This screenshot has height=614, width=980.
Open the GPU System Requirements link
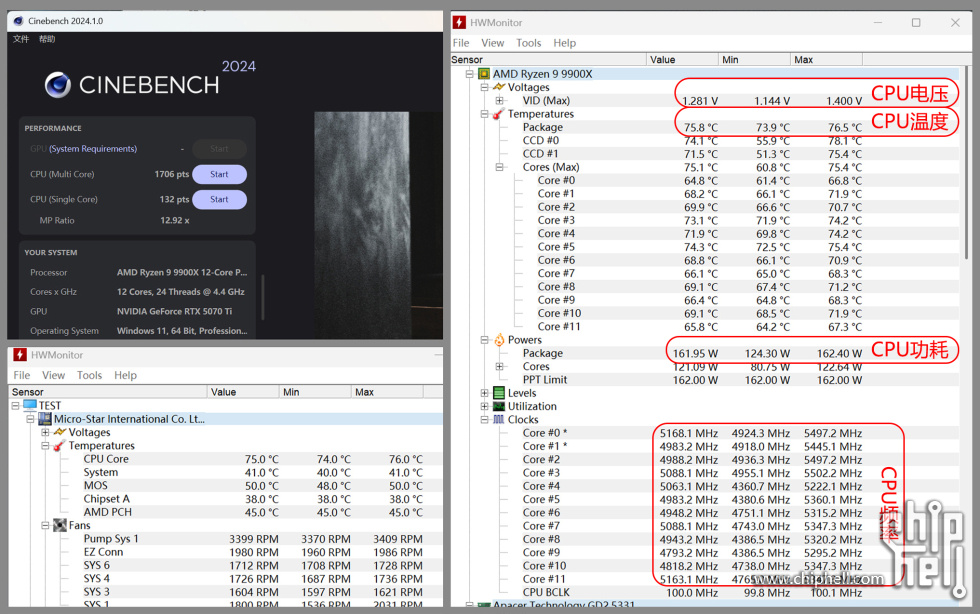(92, 149)
